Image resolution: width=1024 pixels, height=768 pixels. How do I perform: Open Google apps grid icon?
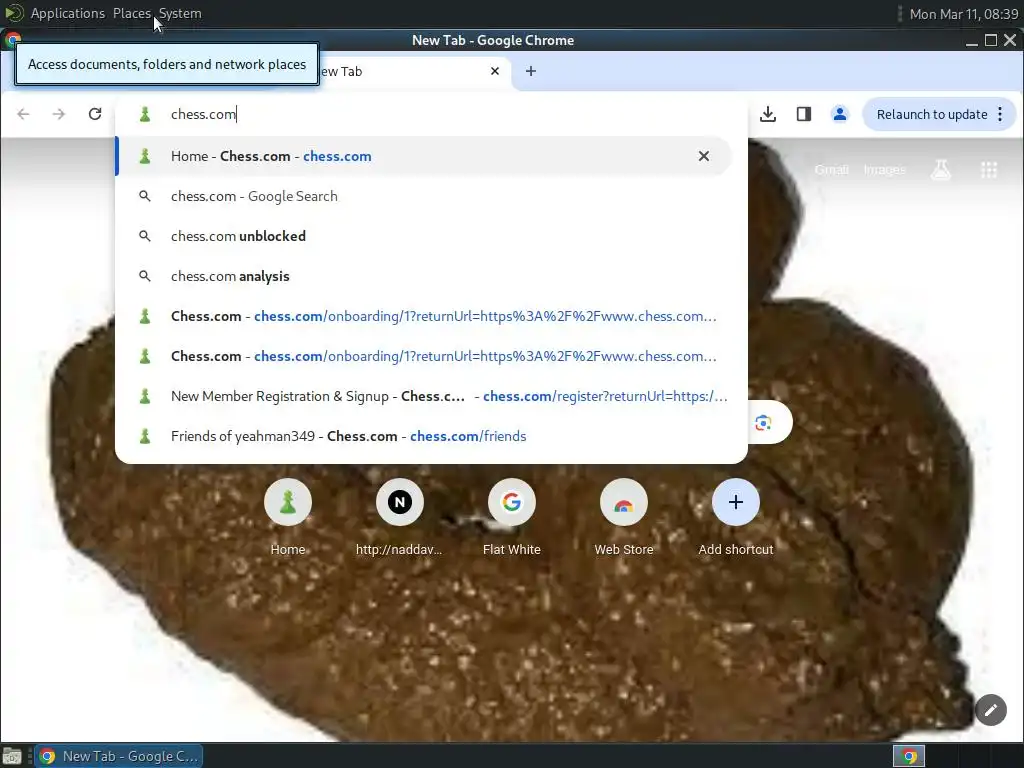[x=989, y=170]
